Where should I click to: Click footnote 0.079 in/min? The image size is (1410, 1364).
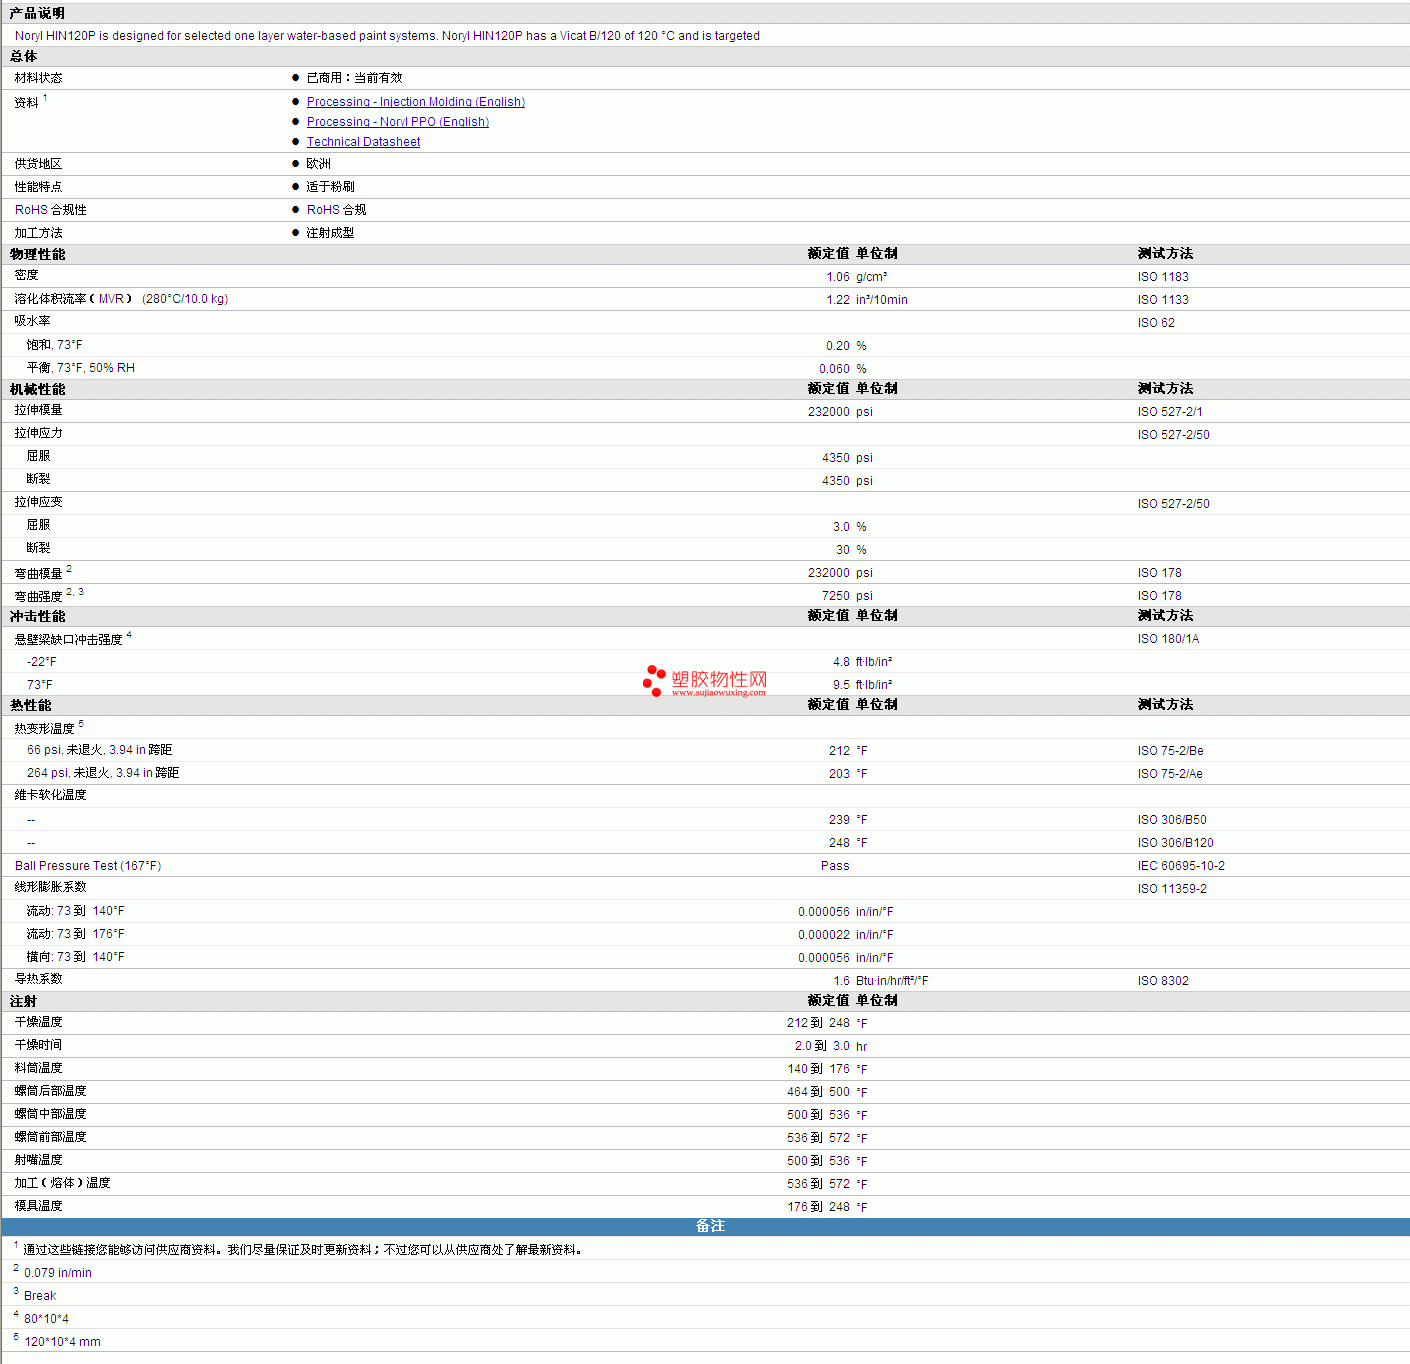click(x=58, y=1273)
